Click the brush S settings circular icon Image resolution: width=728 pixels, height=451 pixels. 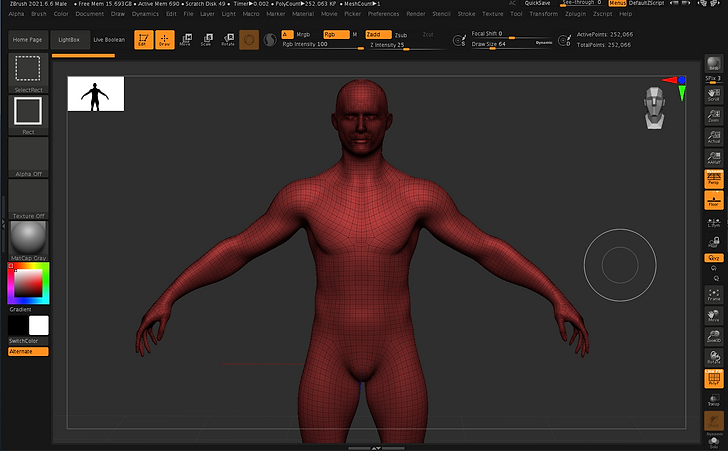coord(459,40)
